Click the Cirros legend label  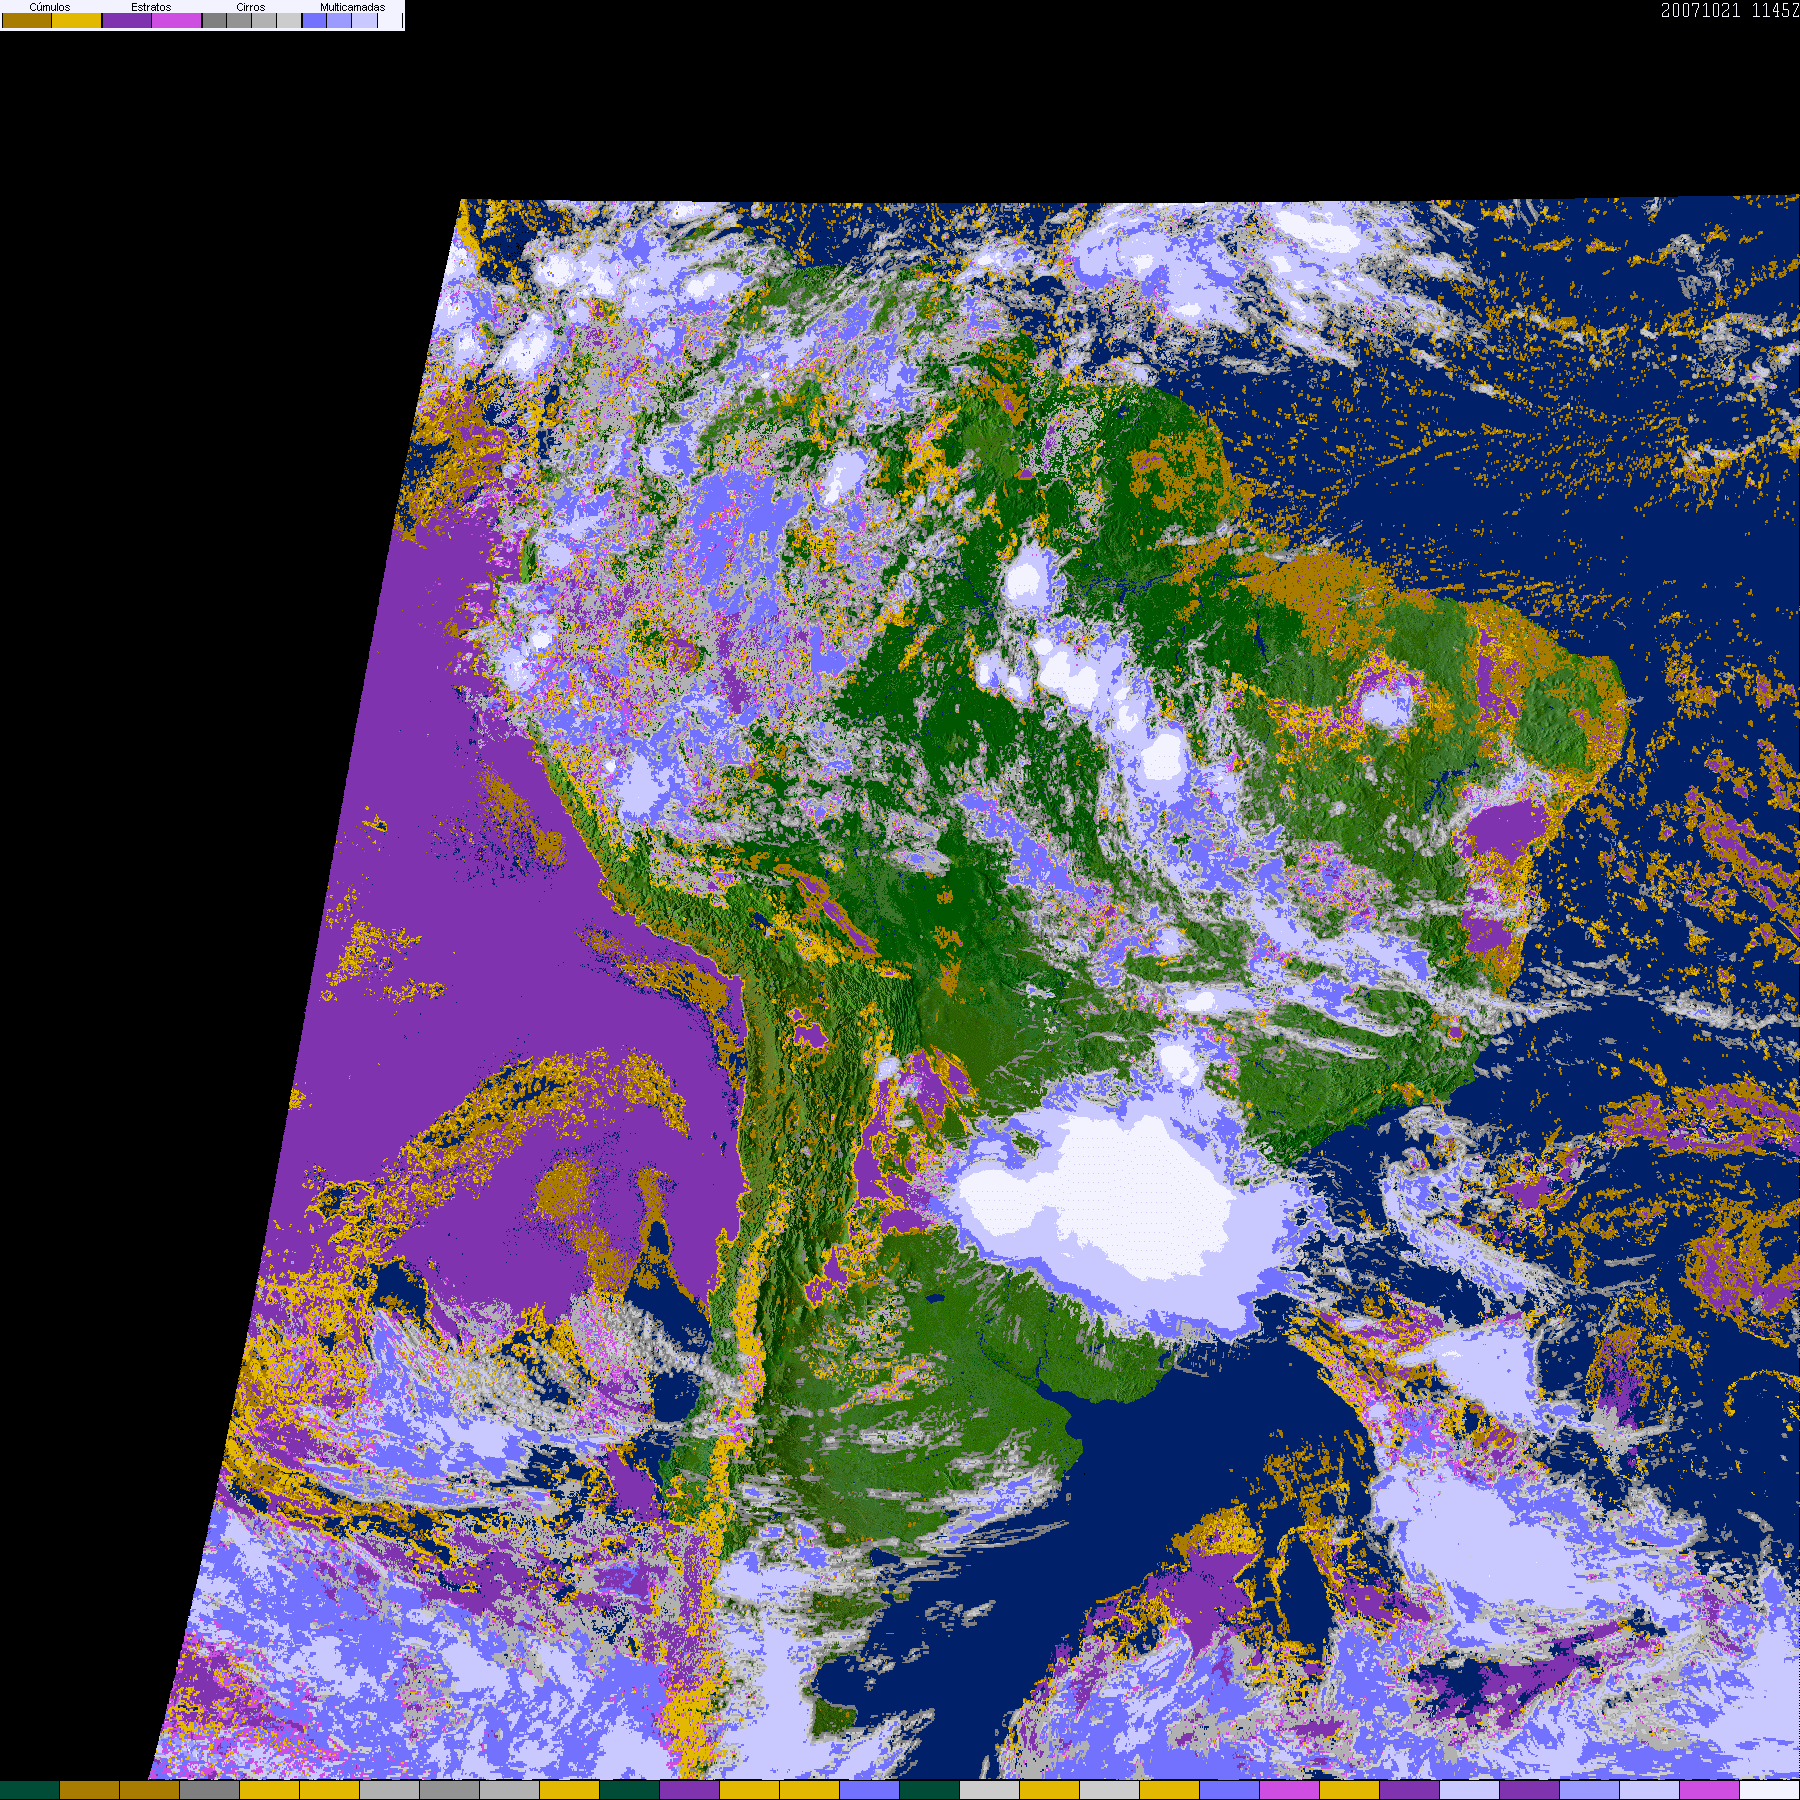tap(251, 7)
